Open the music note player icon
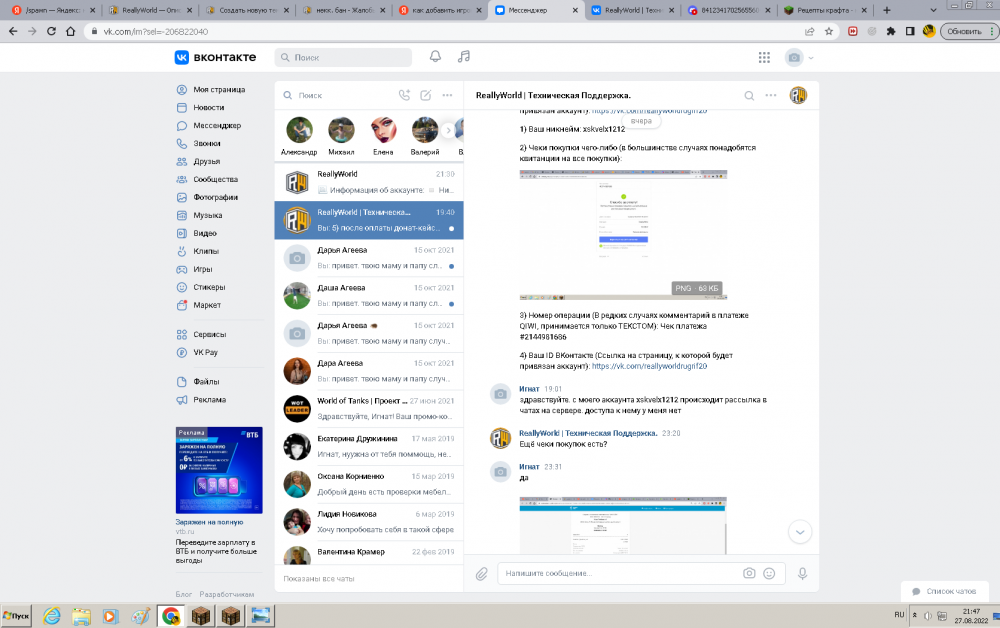1000x628 pixels. point(464,57)
